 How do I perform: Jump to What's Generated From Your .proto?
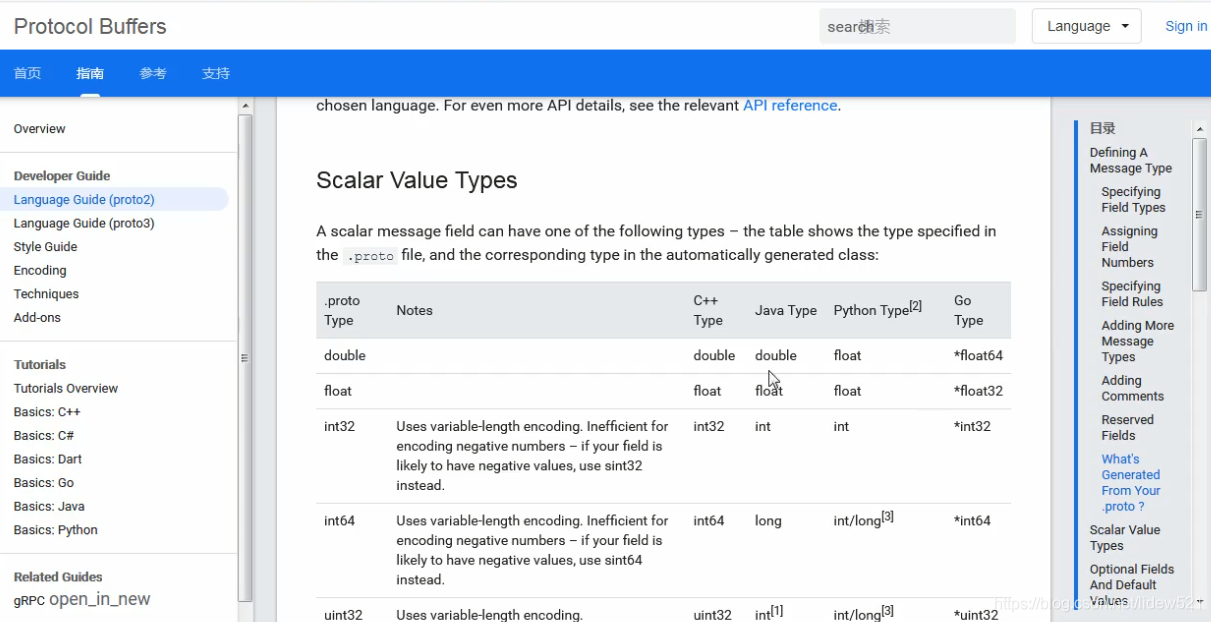(x=1131, y=483)
